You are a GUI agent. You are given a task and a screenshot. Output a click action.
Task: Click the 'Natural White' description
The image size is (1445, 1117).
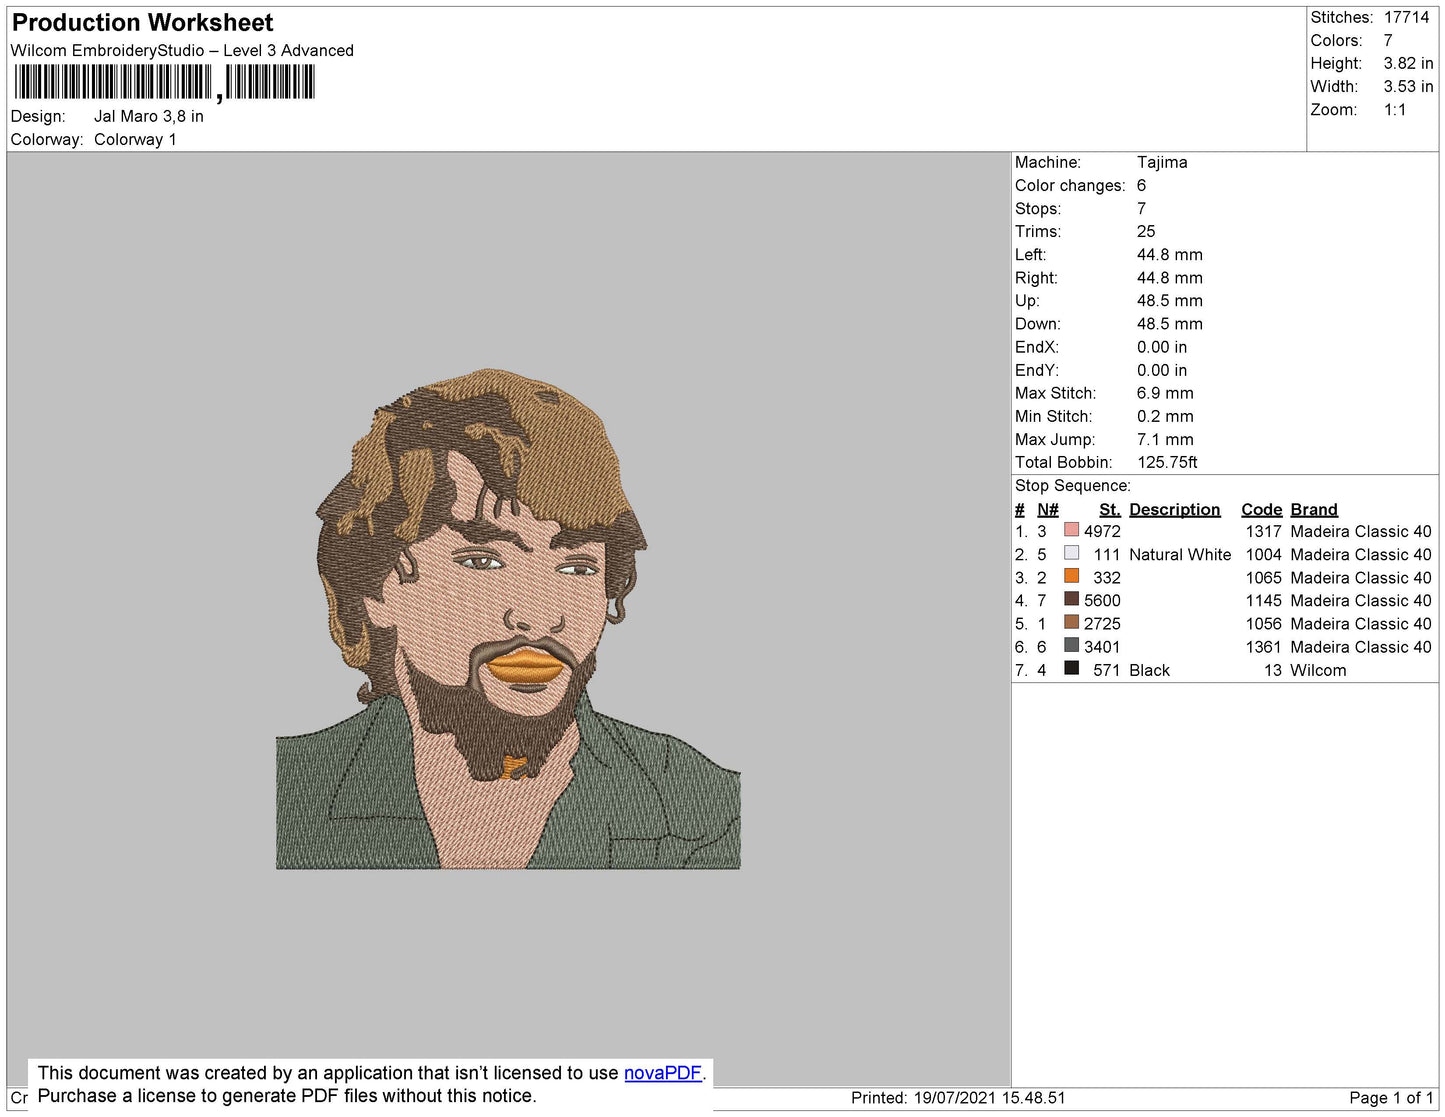coord(1180,554)
